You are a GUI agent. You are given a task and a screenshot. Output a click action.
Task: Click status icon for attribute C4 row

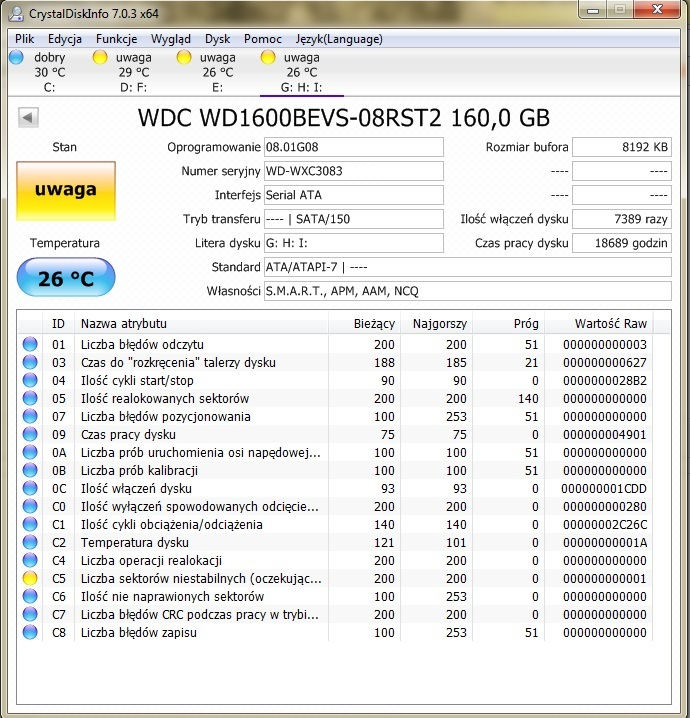pos(30,560)
